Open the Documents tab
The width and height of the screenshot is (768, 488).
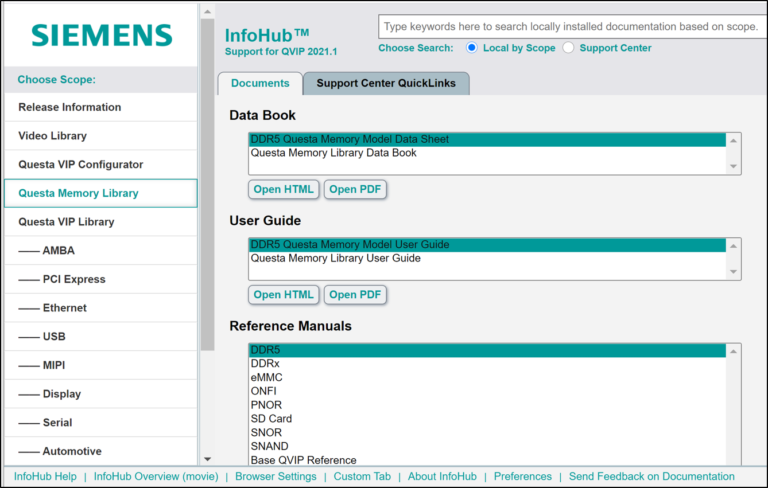pyautogui.click(x=260, y=84)
